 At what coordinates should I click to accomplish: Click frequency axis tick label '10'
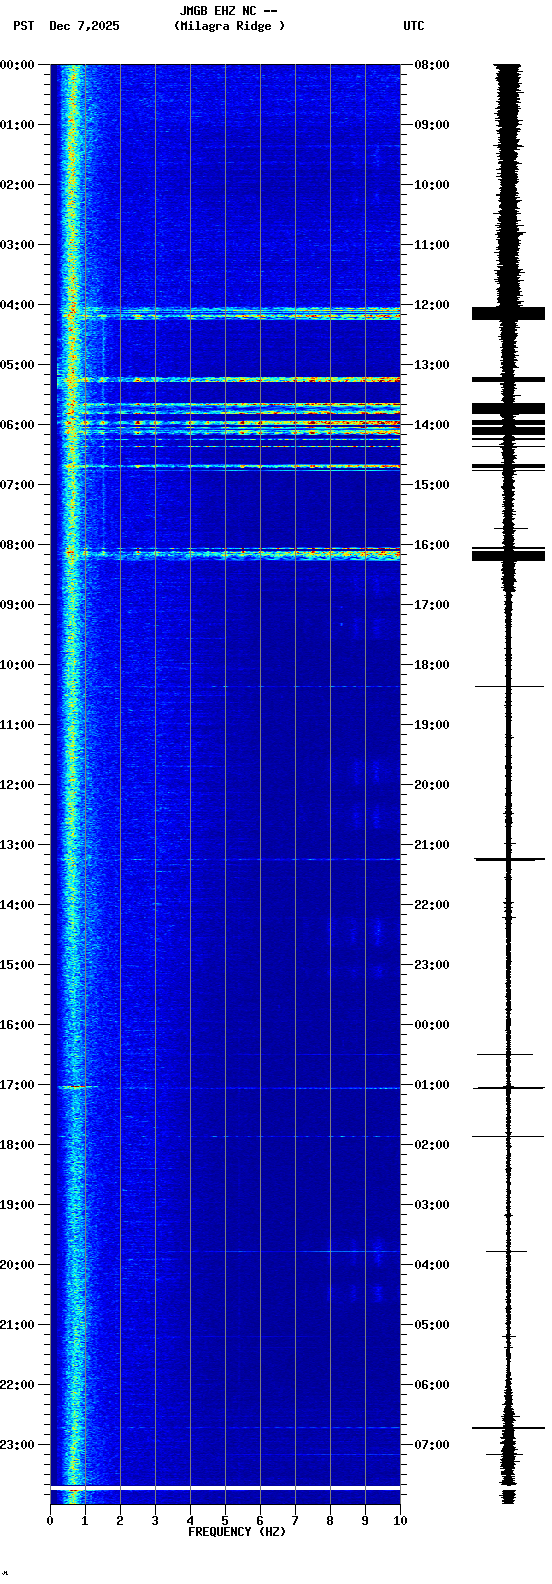pos(400,1521)
